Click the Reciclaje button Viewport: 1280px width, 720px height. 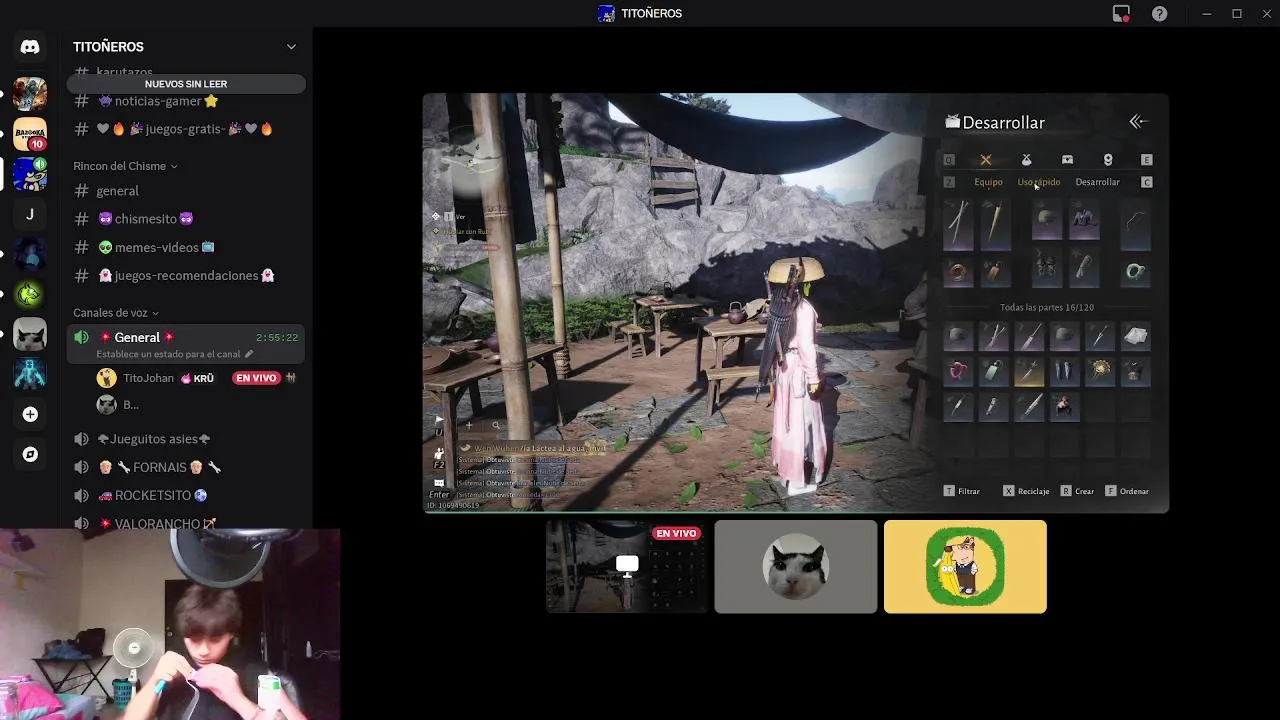[x=1026, y=491]
